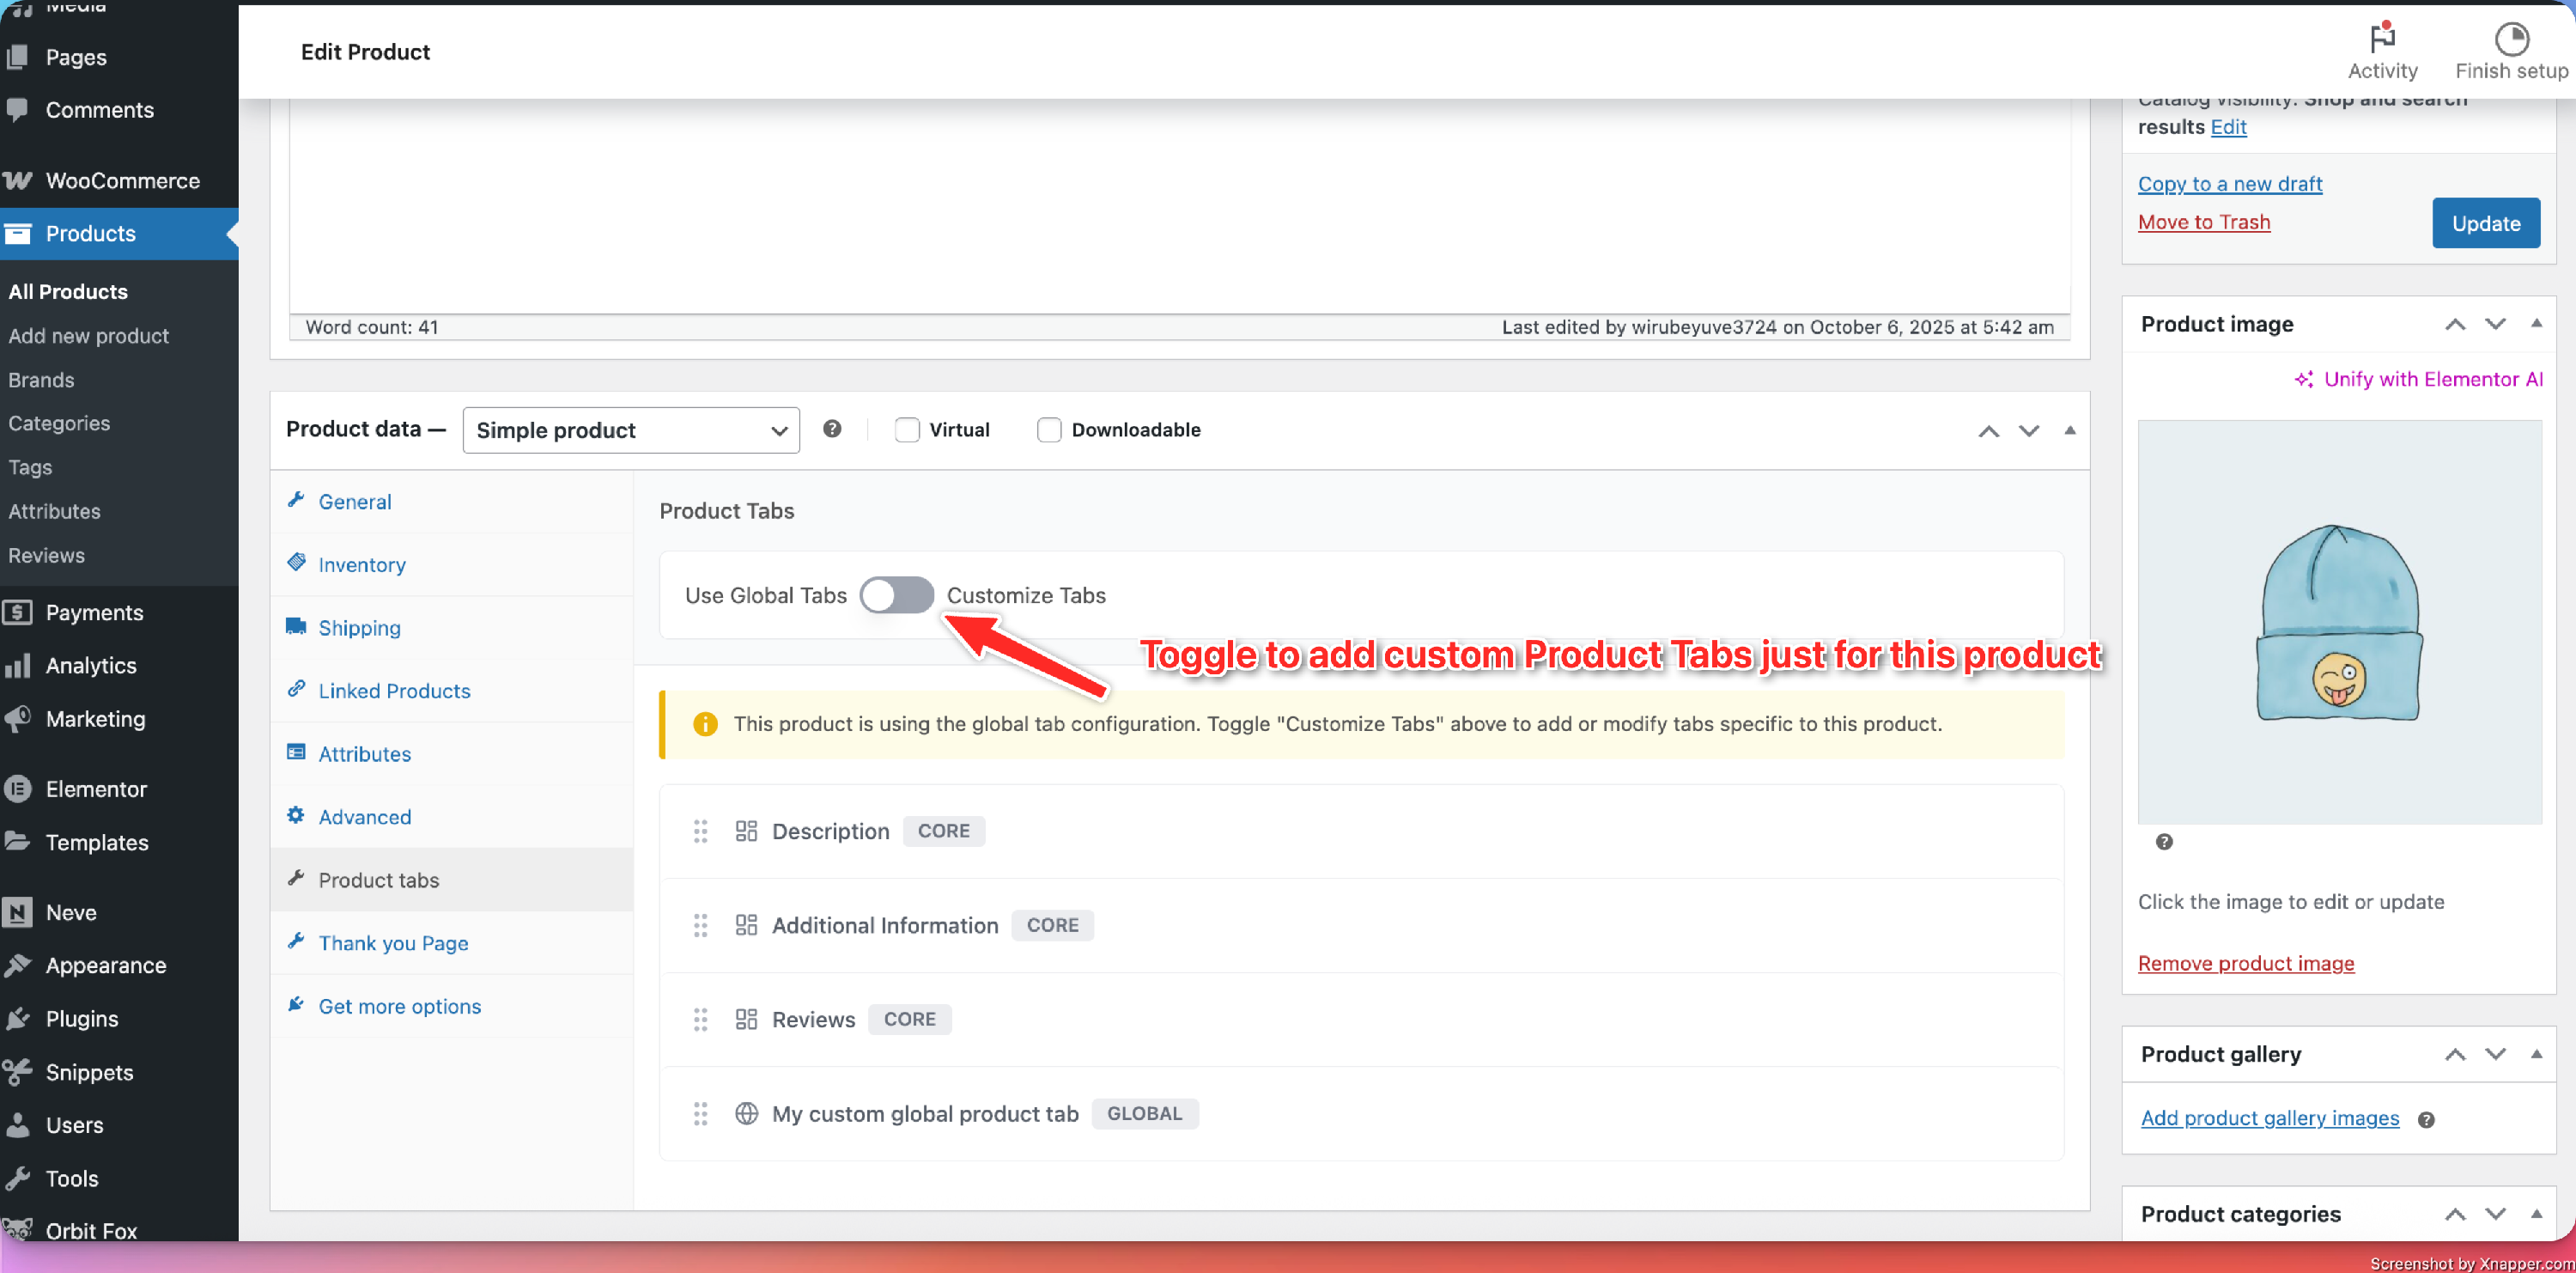This screenshot has height=1273, width=2576.
Task: Open Elementor in the admin sidebar
Action: 96,789
